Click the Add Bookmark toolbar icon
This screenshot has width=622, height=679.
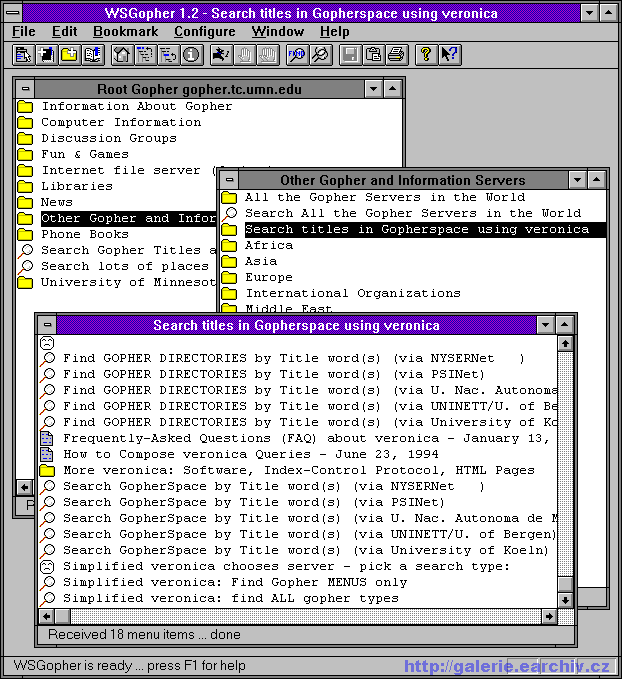point(46,55)
